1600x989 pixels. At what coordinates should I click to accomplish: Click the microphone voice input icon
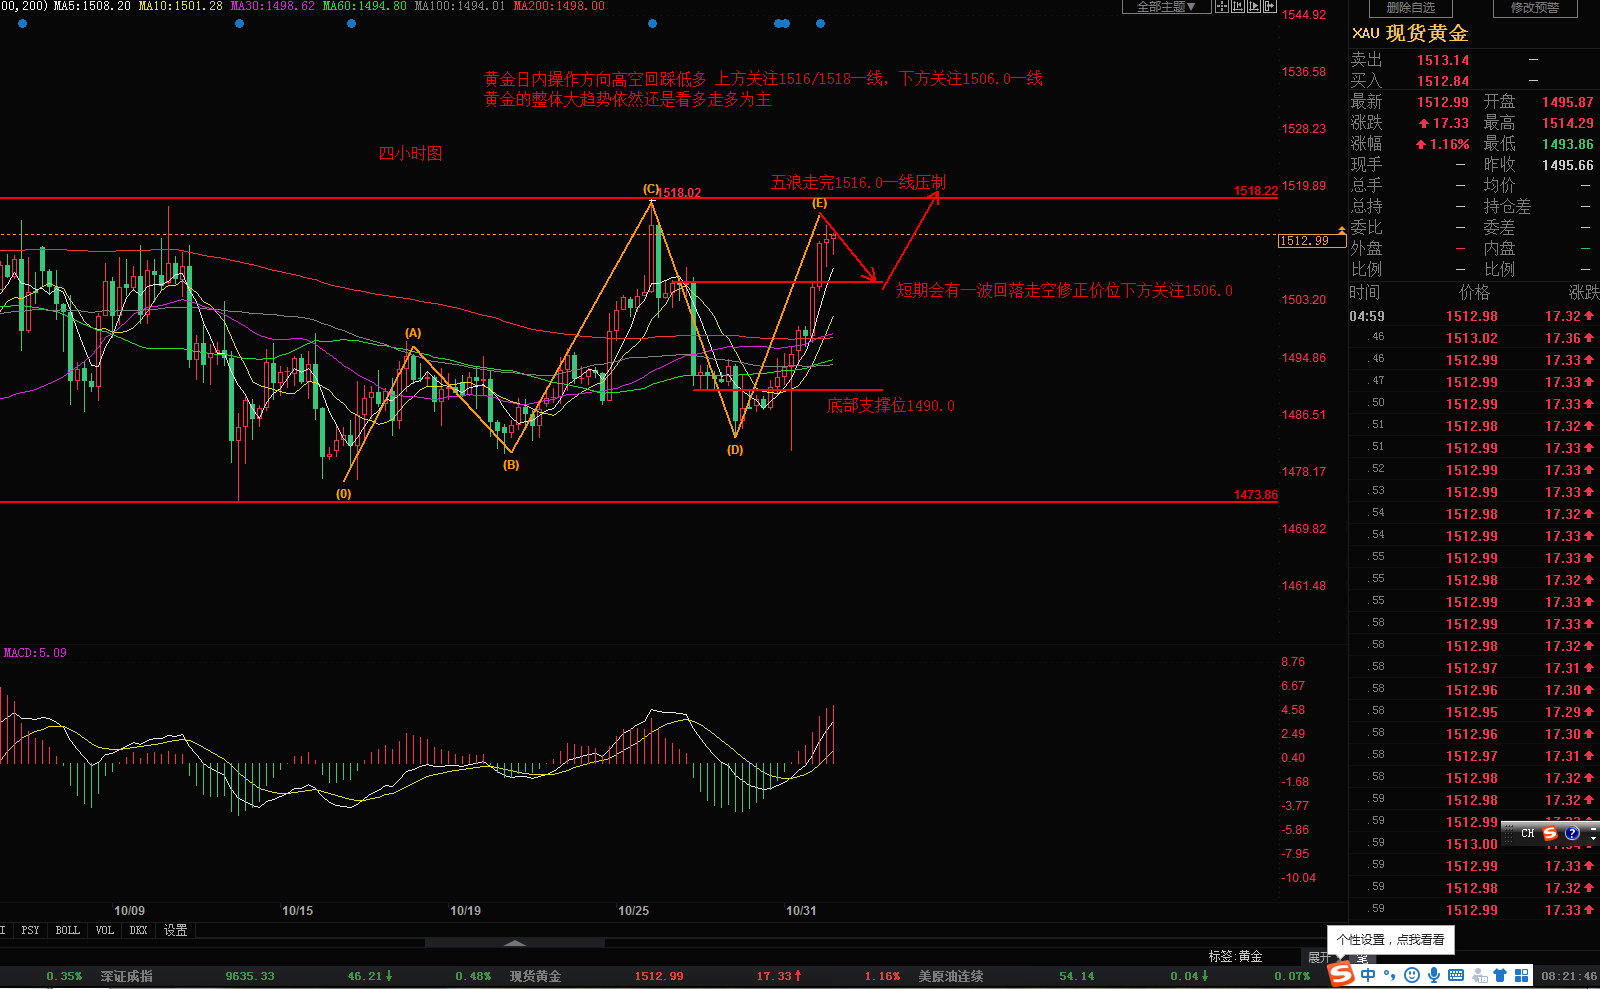coord(1434,975)
